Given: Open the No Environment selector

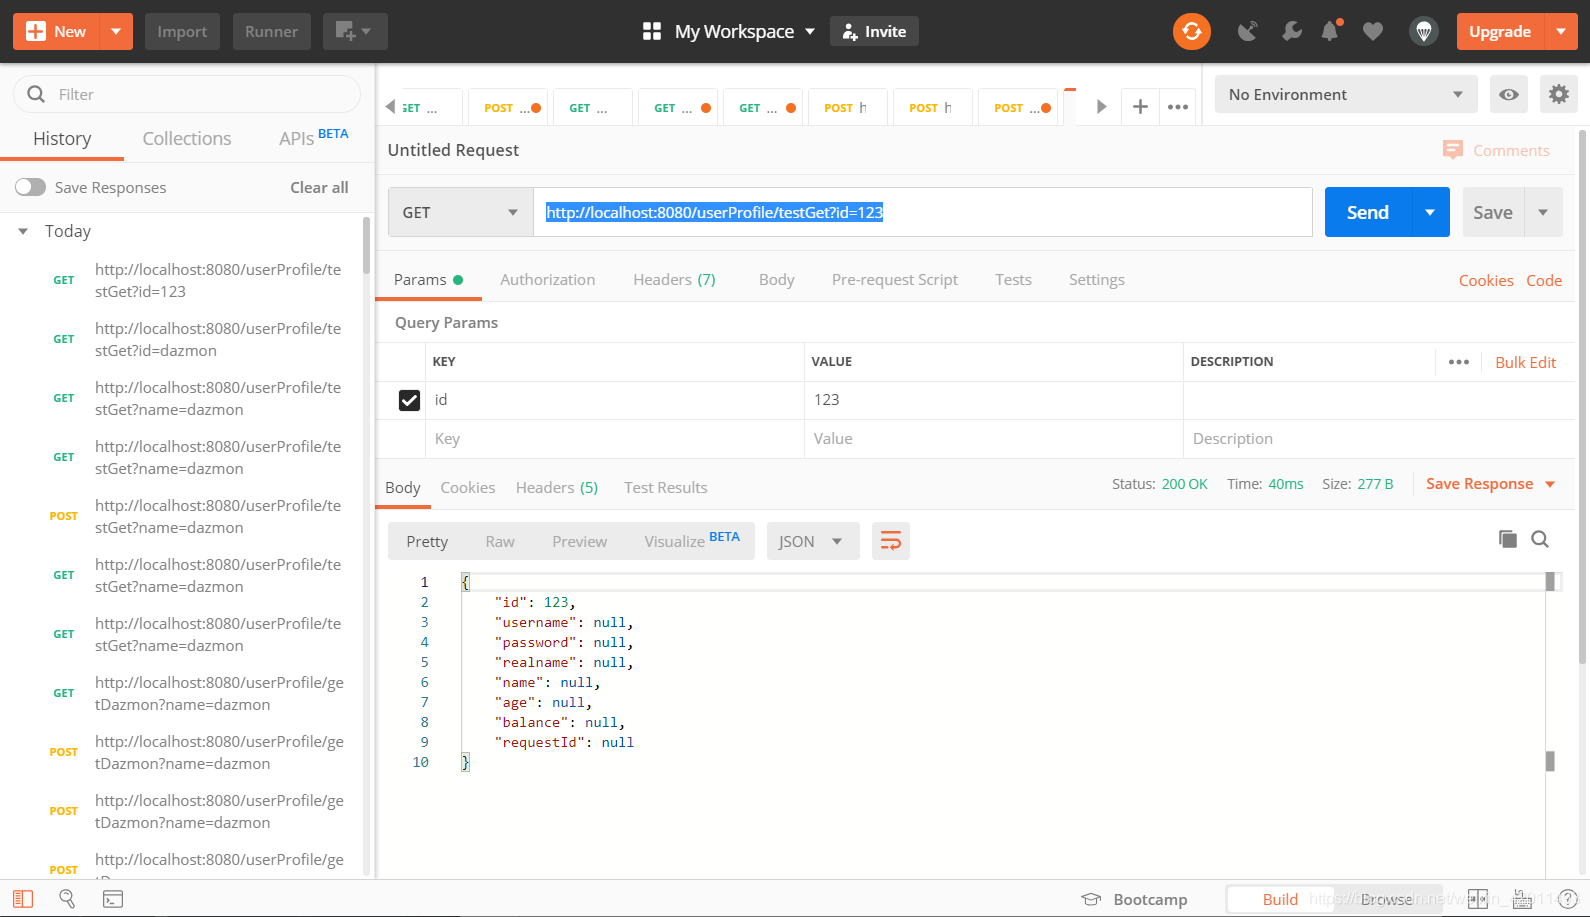Looking at the screenshot, I should (x=1345, y=94).
